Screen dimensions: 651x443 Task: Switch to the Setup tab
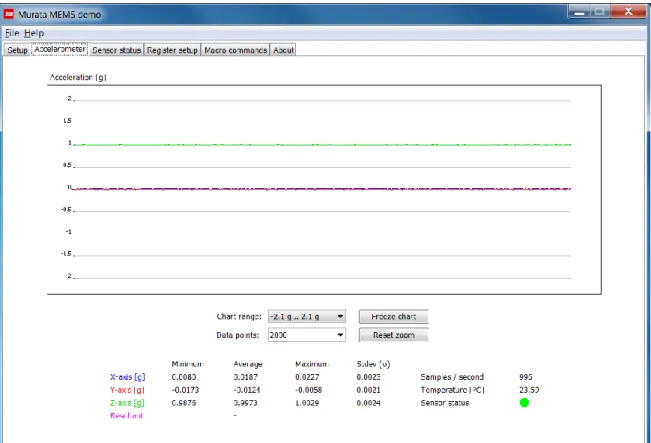click(17, 50)
